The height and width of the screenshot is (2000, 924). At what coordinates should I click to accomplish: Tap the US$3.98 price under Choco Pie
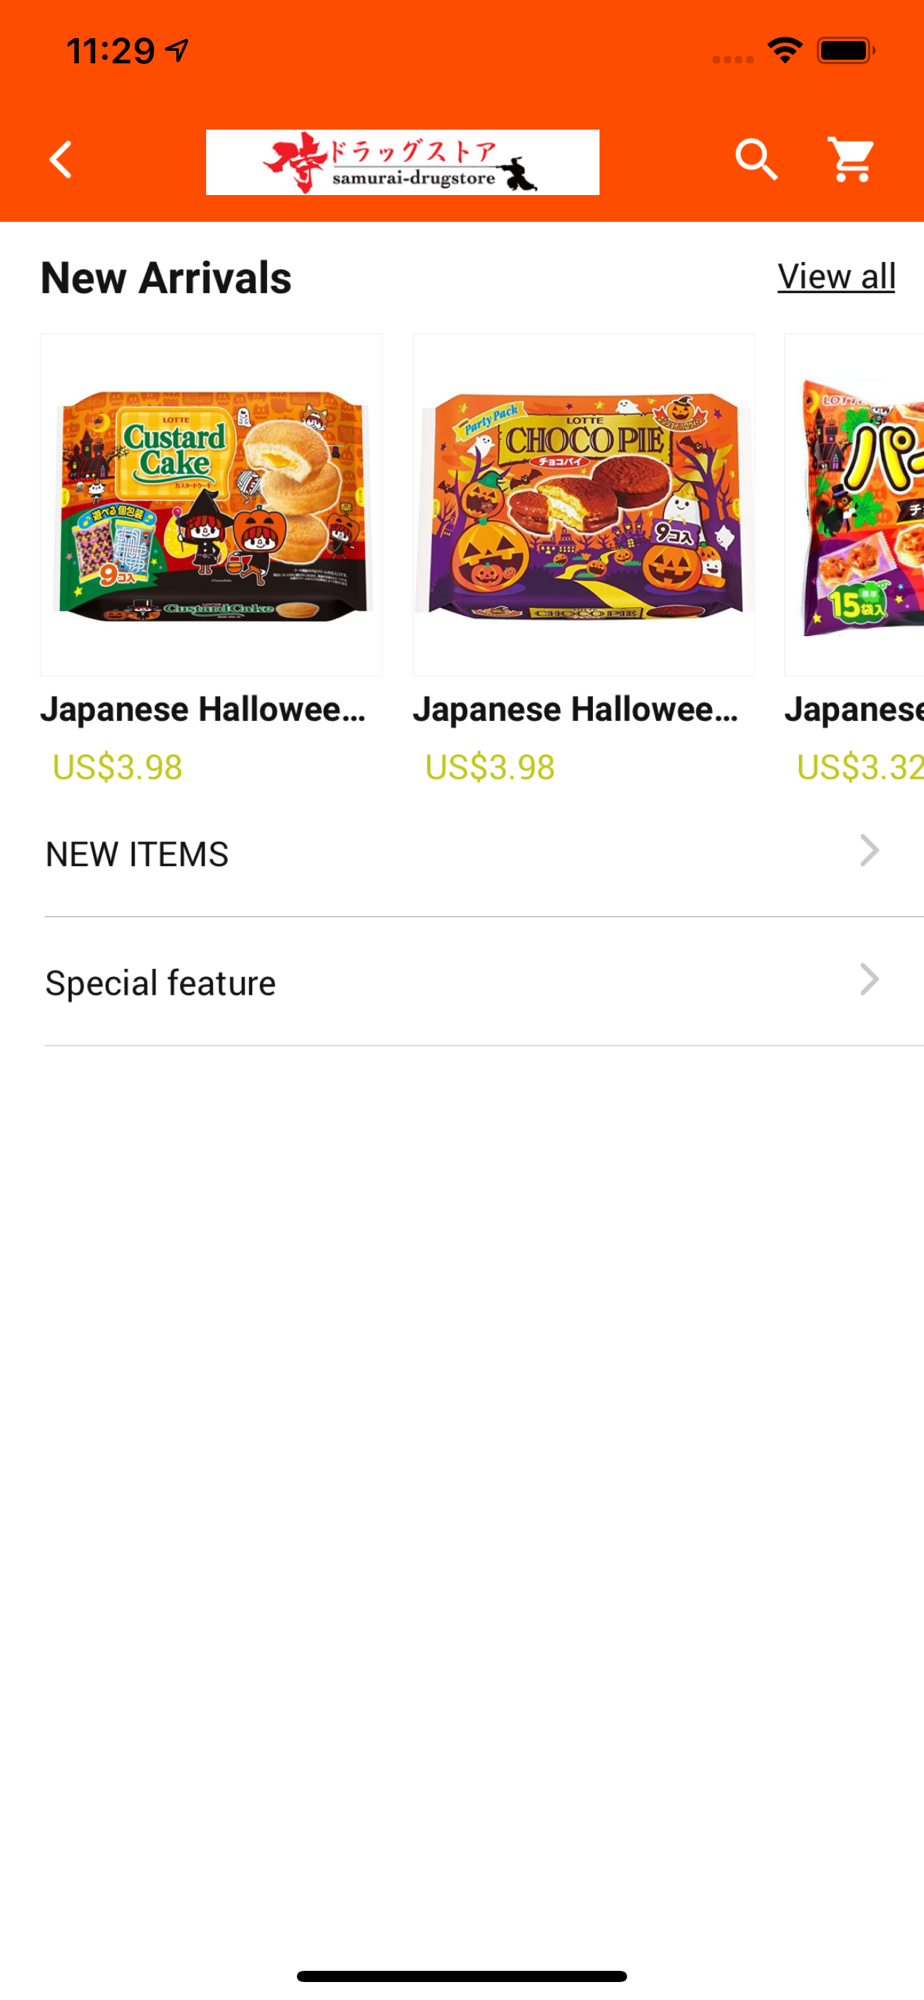pos(490,767)
